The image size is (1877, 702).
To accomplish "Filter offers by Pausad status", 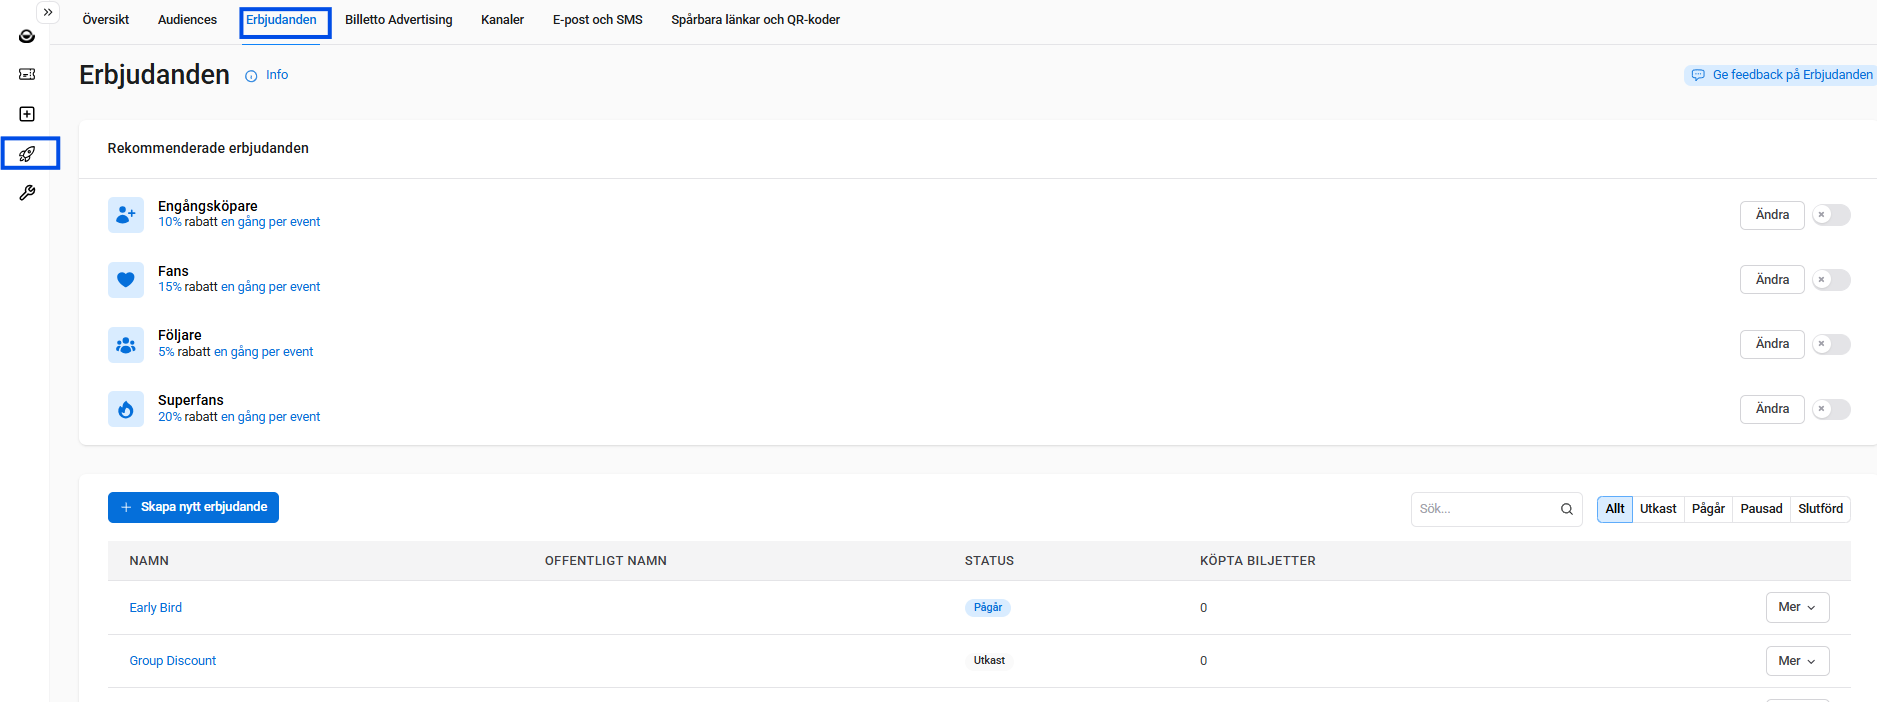I will 1761,509.
